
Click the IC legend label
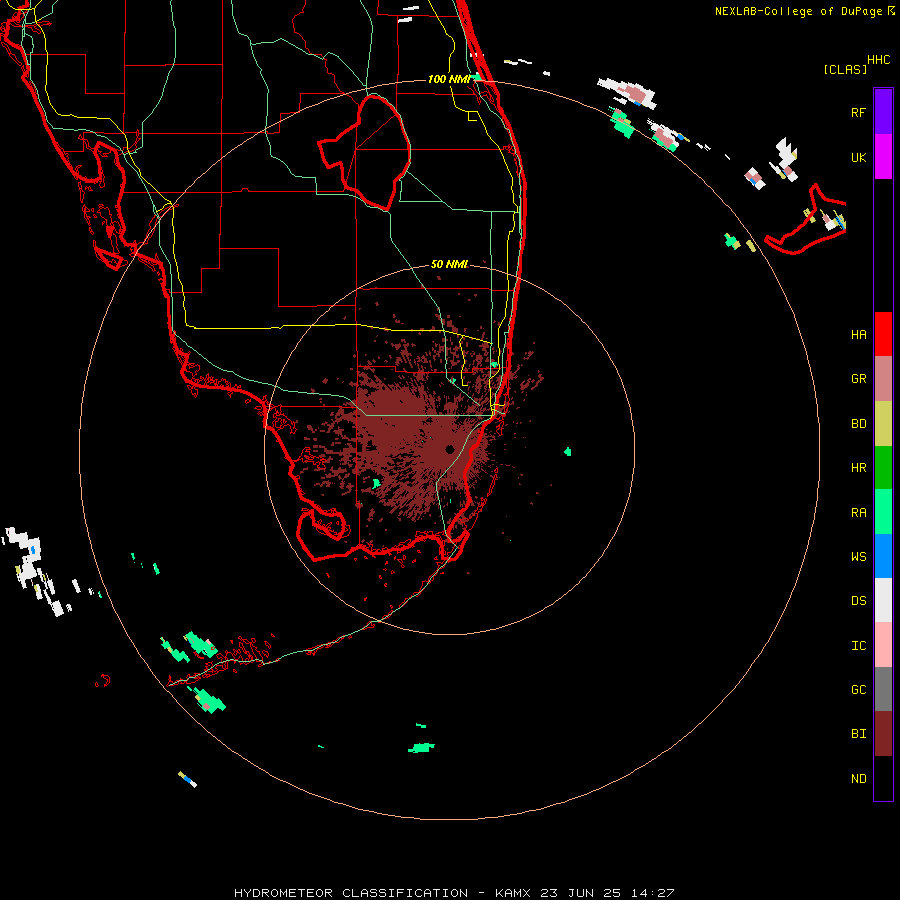[858, 646]
